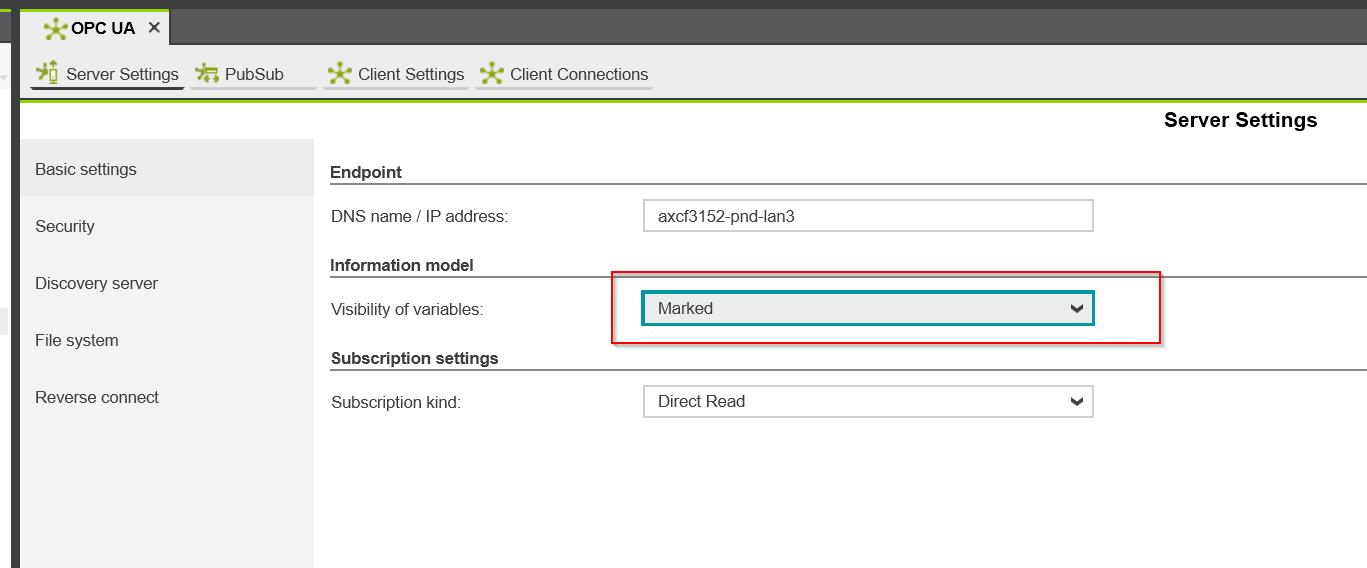Go to Discovery server settings
Image resolution: width=1367 pixels, height=568 pixels.
coord(167,283)
